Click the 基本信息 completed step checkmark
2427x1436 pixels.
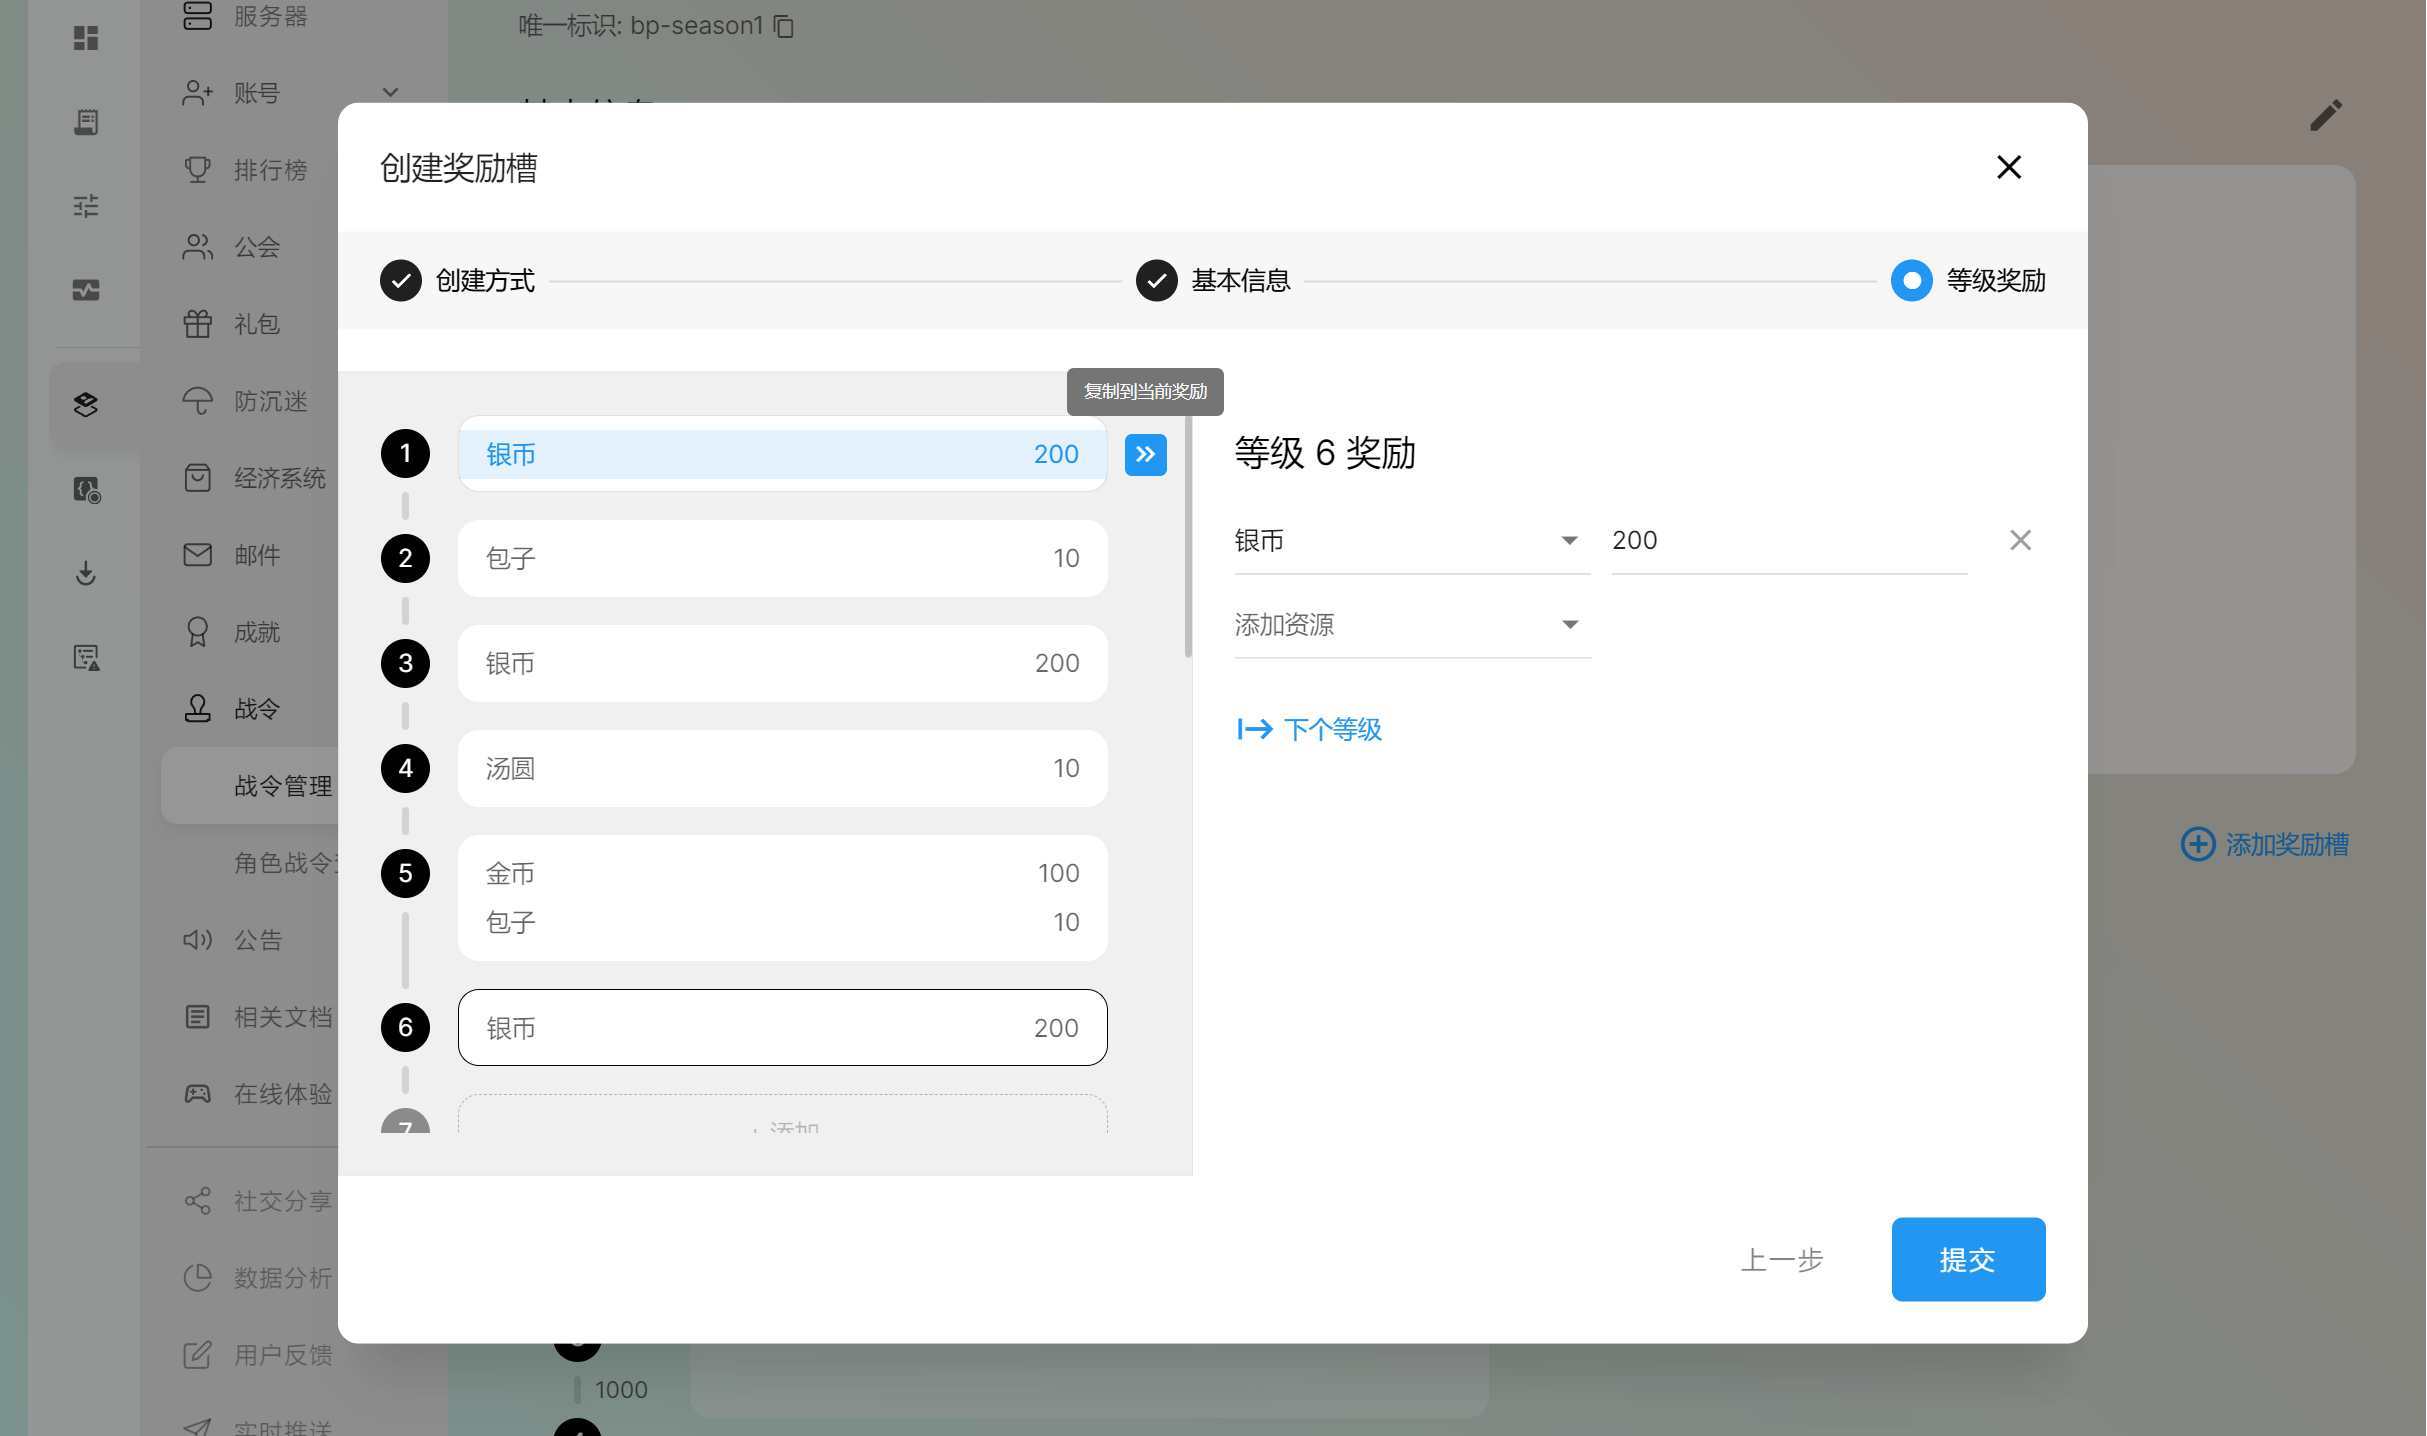(x=1156, y=281)
